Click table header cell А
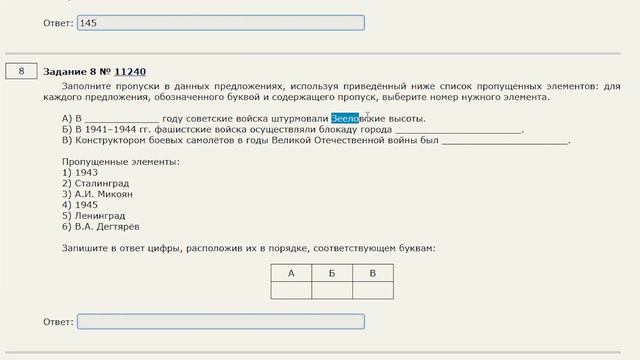This screenshot has width=640, height=360. pos(291,273)
